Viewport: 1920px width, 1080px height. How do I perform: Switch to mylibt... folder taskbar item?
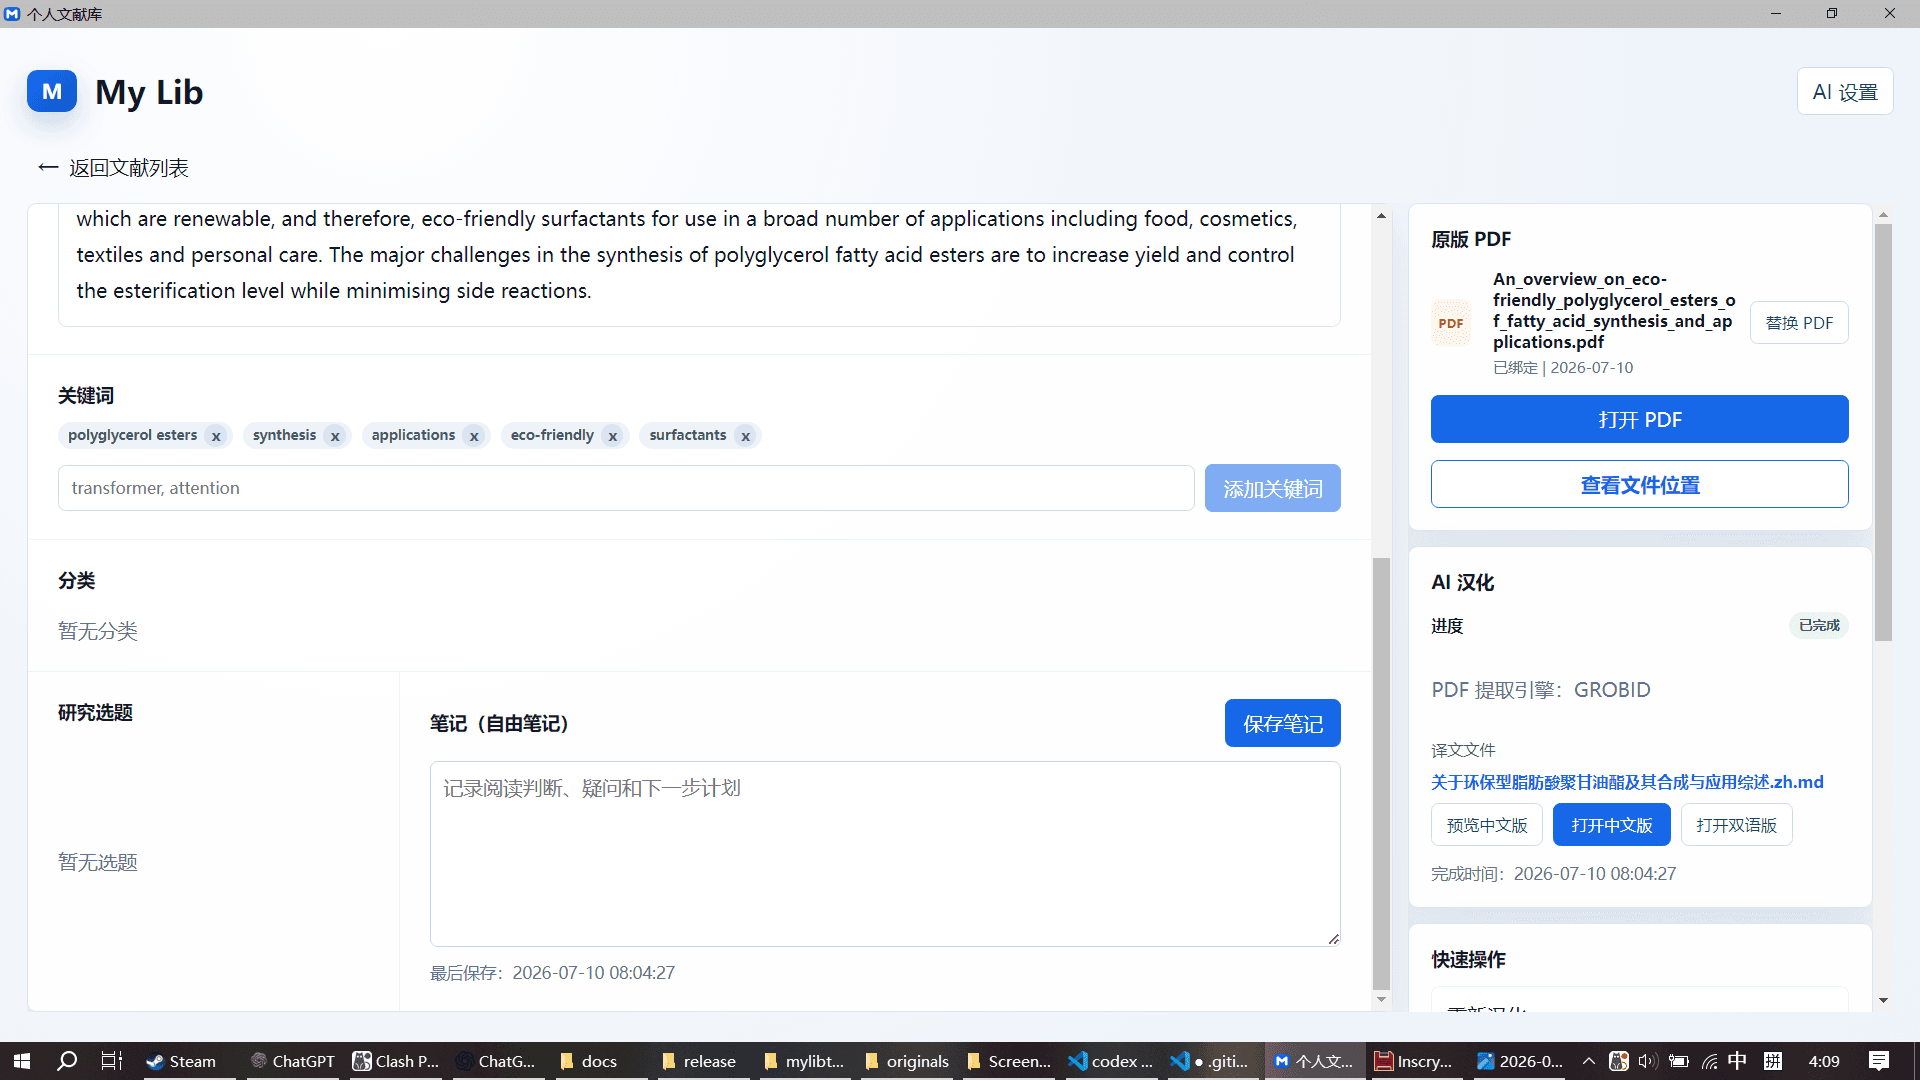coord(804,1061)
